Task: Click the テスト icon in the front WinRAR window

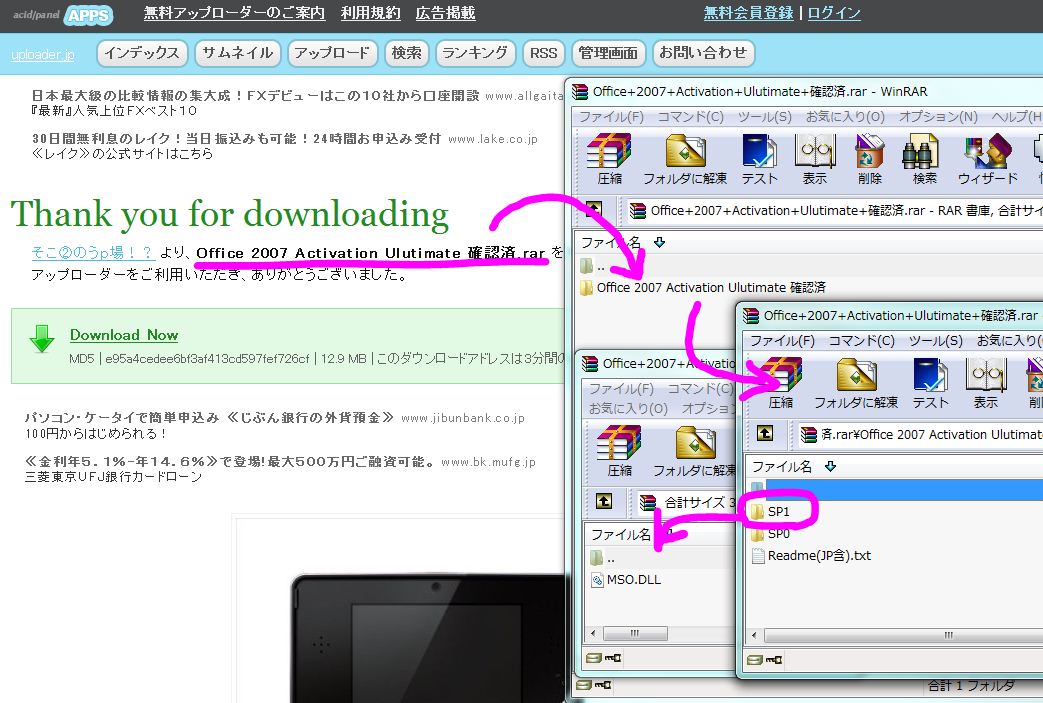Action: coord(930,382)
